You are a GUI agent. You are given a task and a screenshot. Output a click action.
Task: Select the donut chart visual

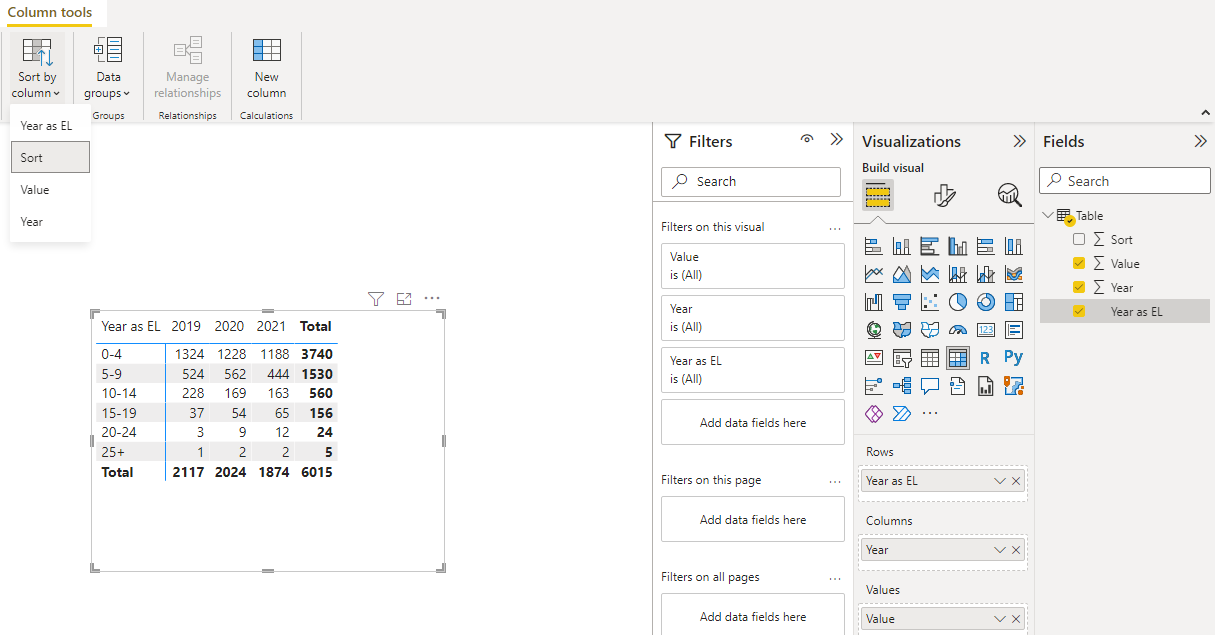click(x=985, y=302)
